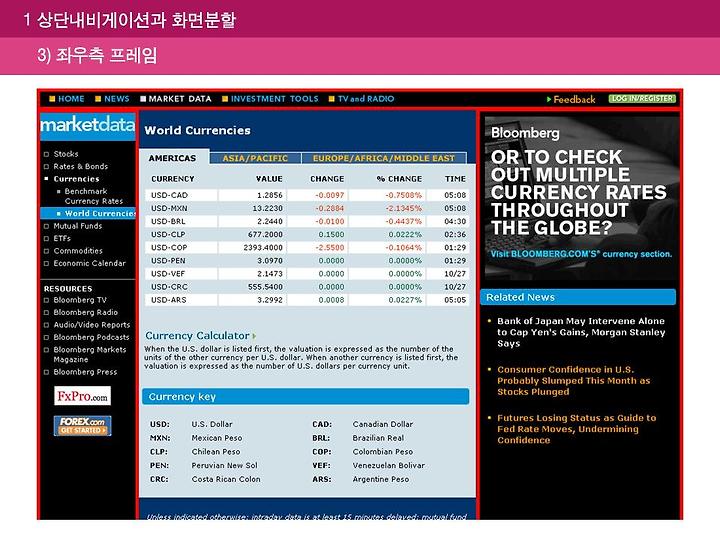The width and height of the screenshot is (720, 540).
Task: Click the USD-PEN currency row
Action: pyautogui.click(x=307, y=260)
